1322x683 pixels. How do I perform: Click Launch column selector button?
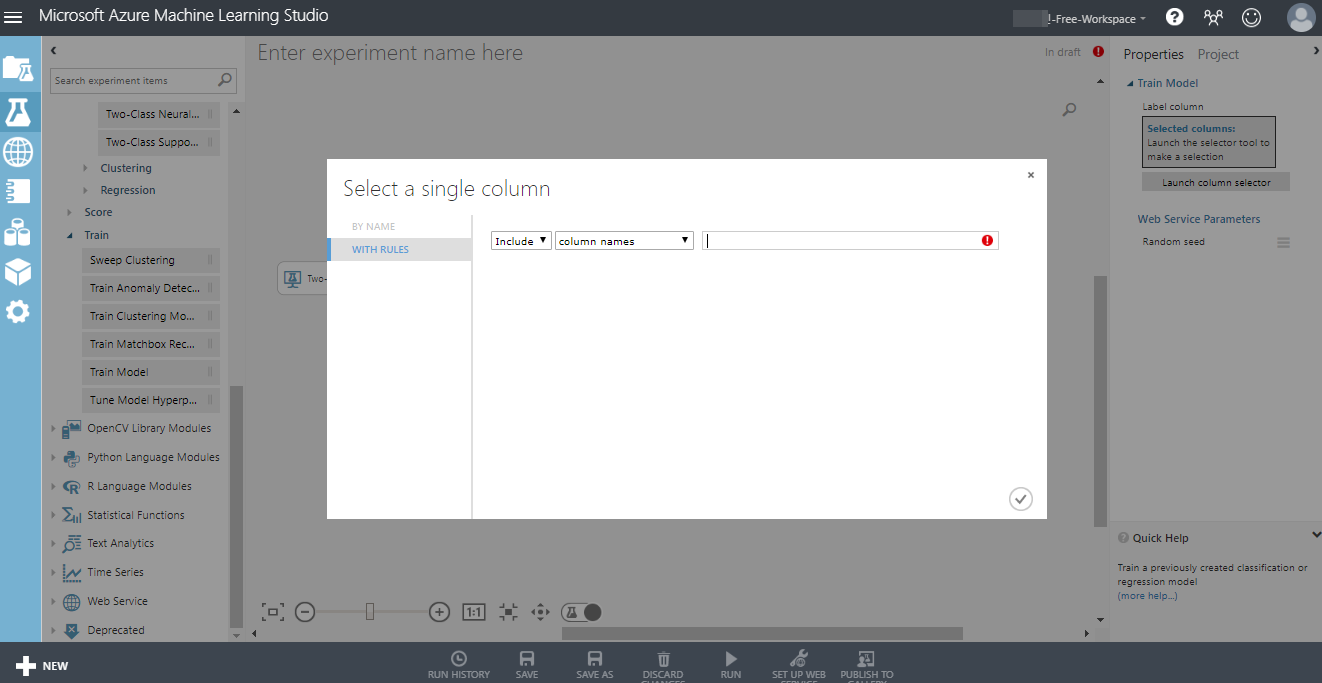(1216, 182)
